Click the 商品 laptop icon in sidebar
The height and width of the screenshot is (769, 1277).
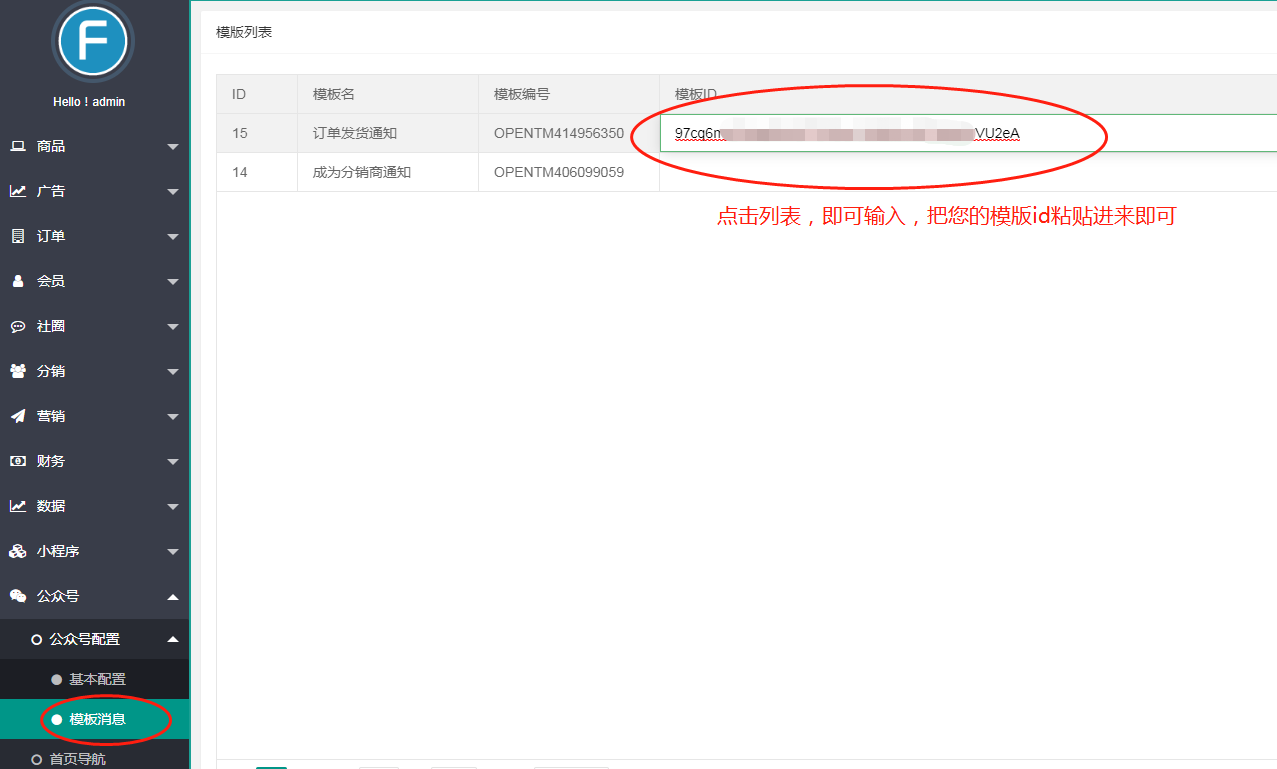point(18,146)
